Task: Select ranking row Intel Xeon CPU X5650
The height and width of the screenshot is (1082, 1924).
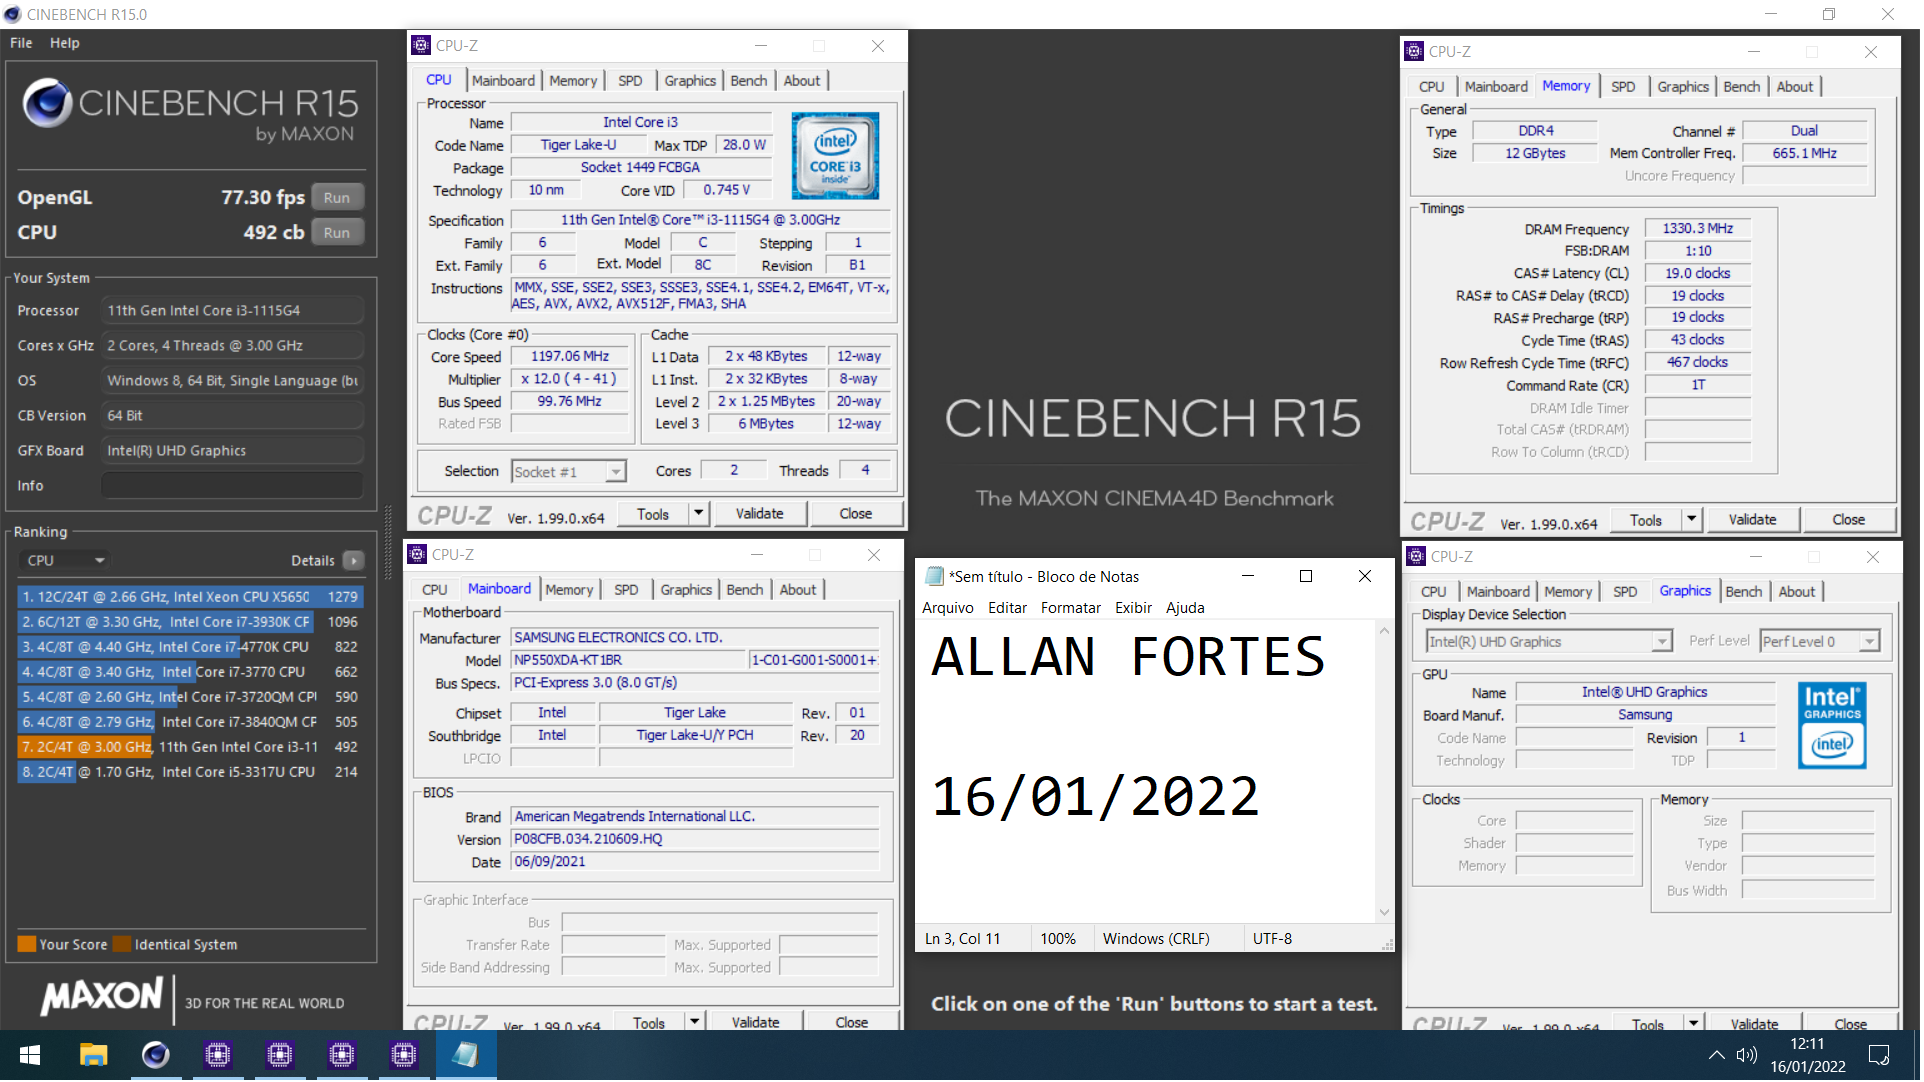Action: pos(190,597)
